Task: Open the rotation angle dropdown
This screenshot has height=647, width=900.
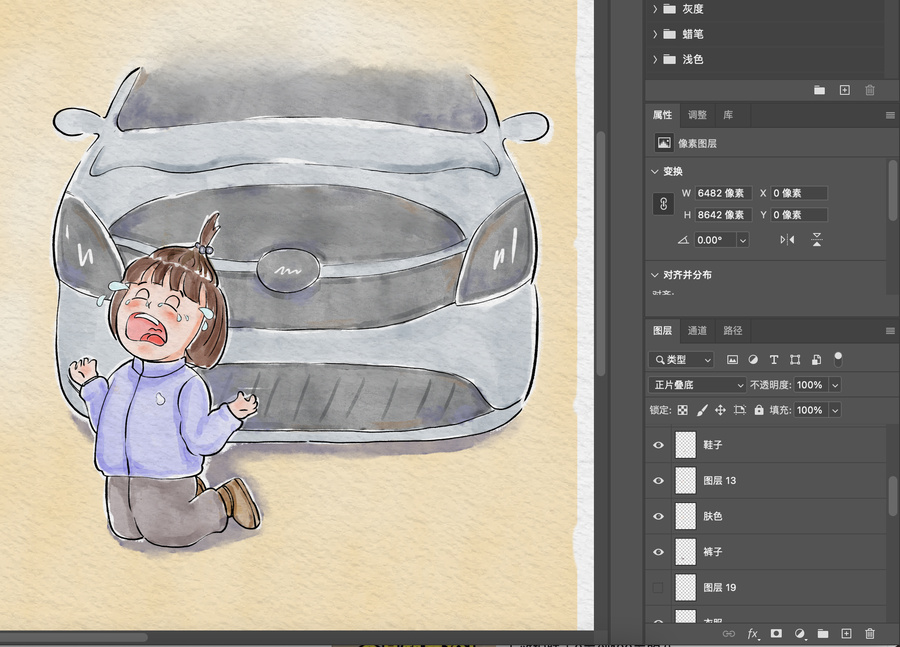Action: point(743,240)
